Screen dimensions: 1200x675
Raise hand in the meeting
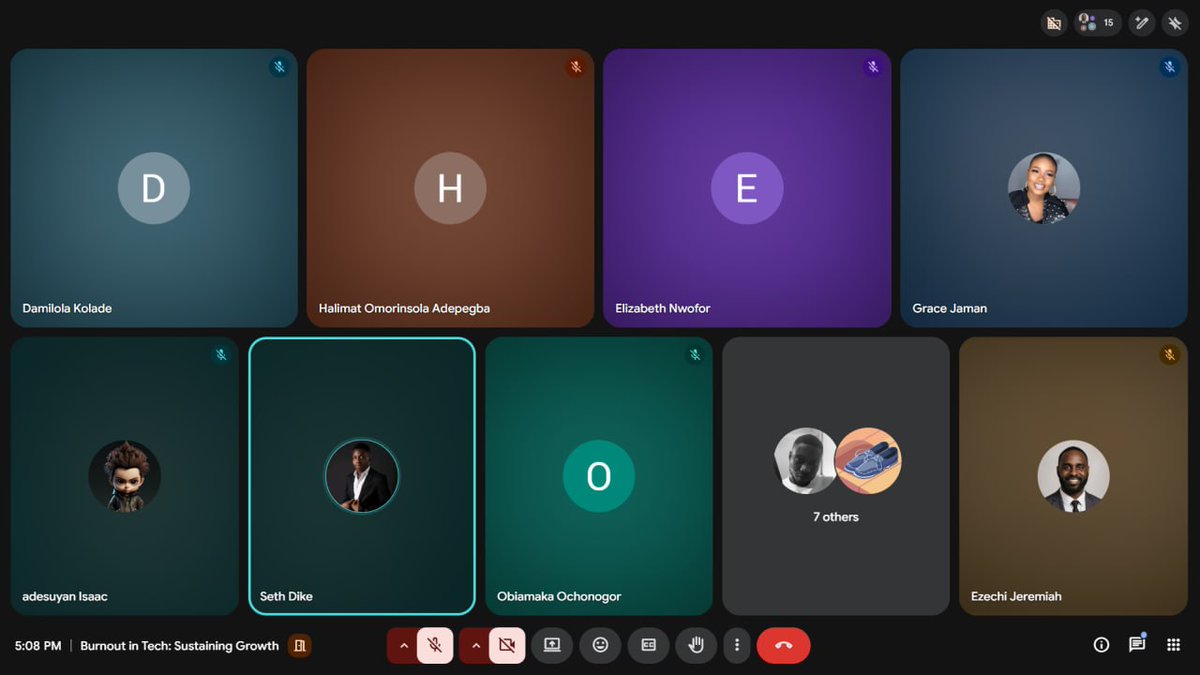point(696,646)
